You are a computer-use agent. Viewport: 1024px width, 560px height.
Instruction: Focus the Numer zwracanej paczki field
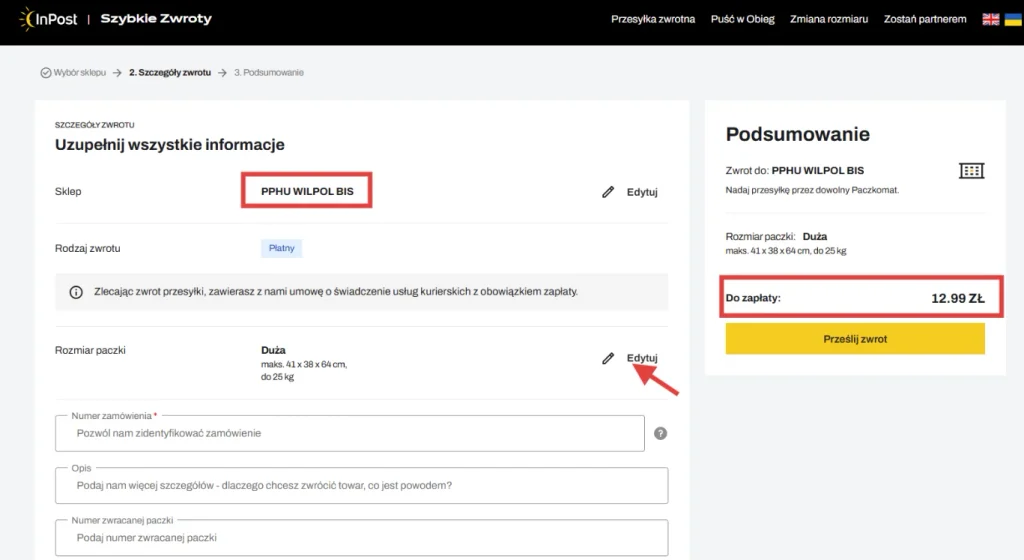(x=361, y=538)
